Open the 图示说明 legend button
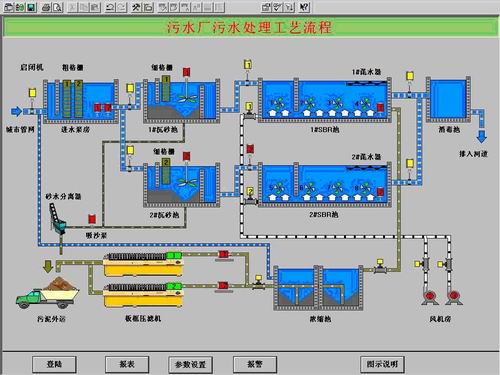Viewport: 500px width, 375px height. 382,364
